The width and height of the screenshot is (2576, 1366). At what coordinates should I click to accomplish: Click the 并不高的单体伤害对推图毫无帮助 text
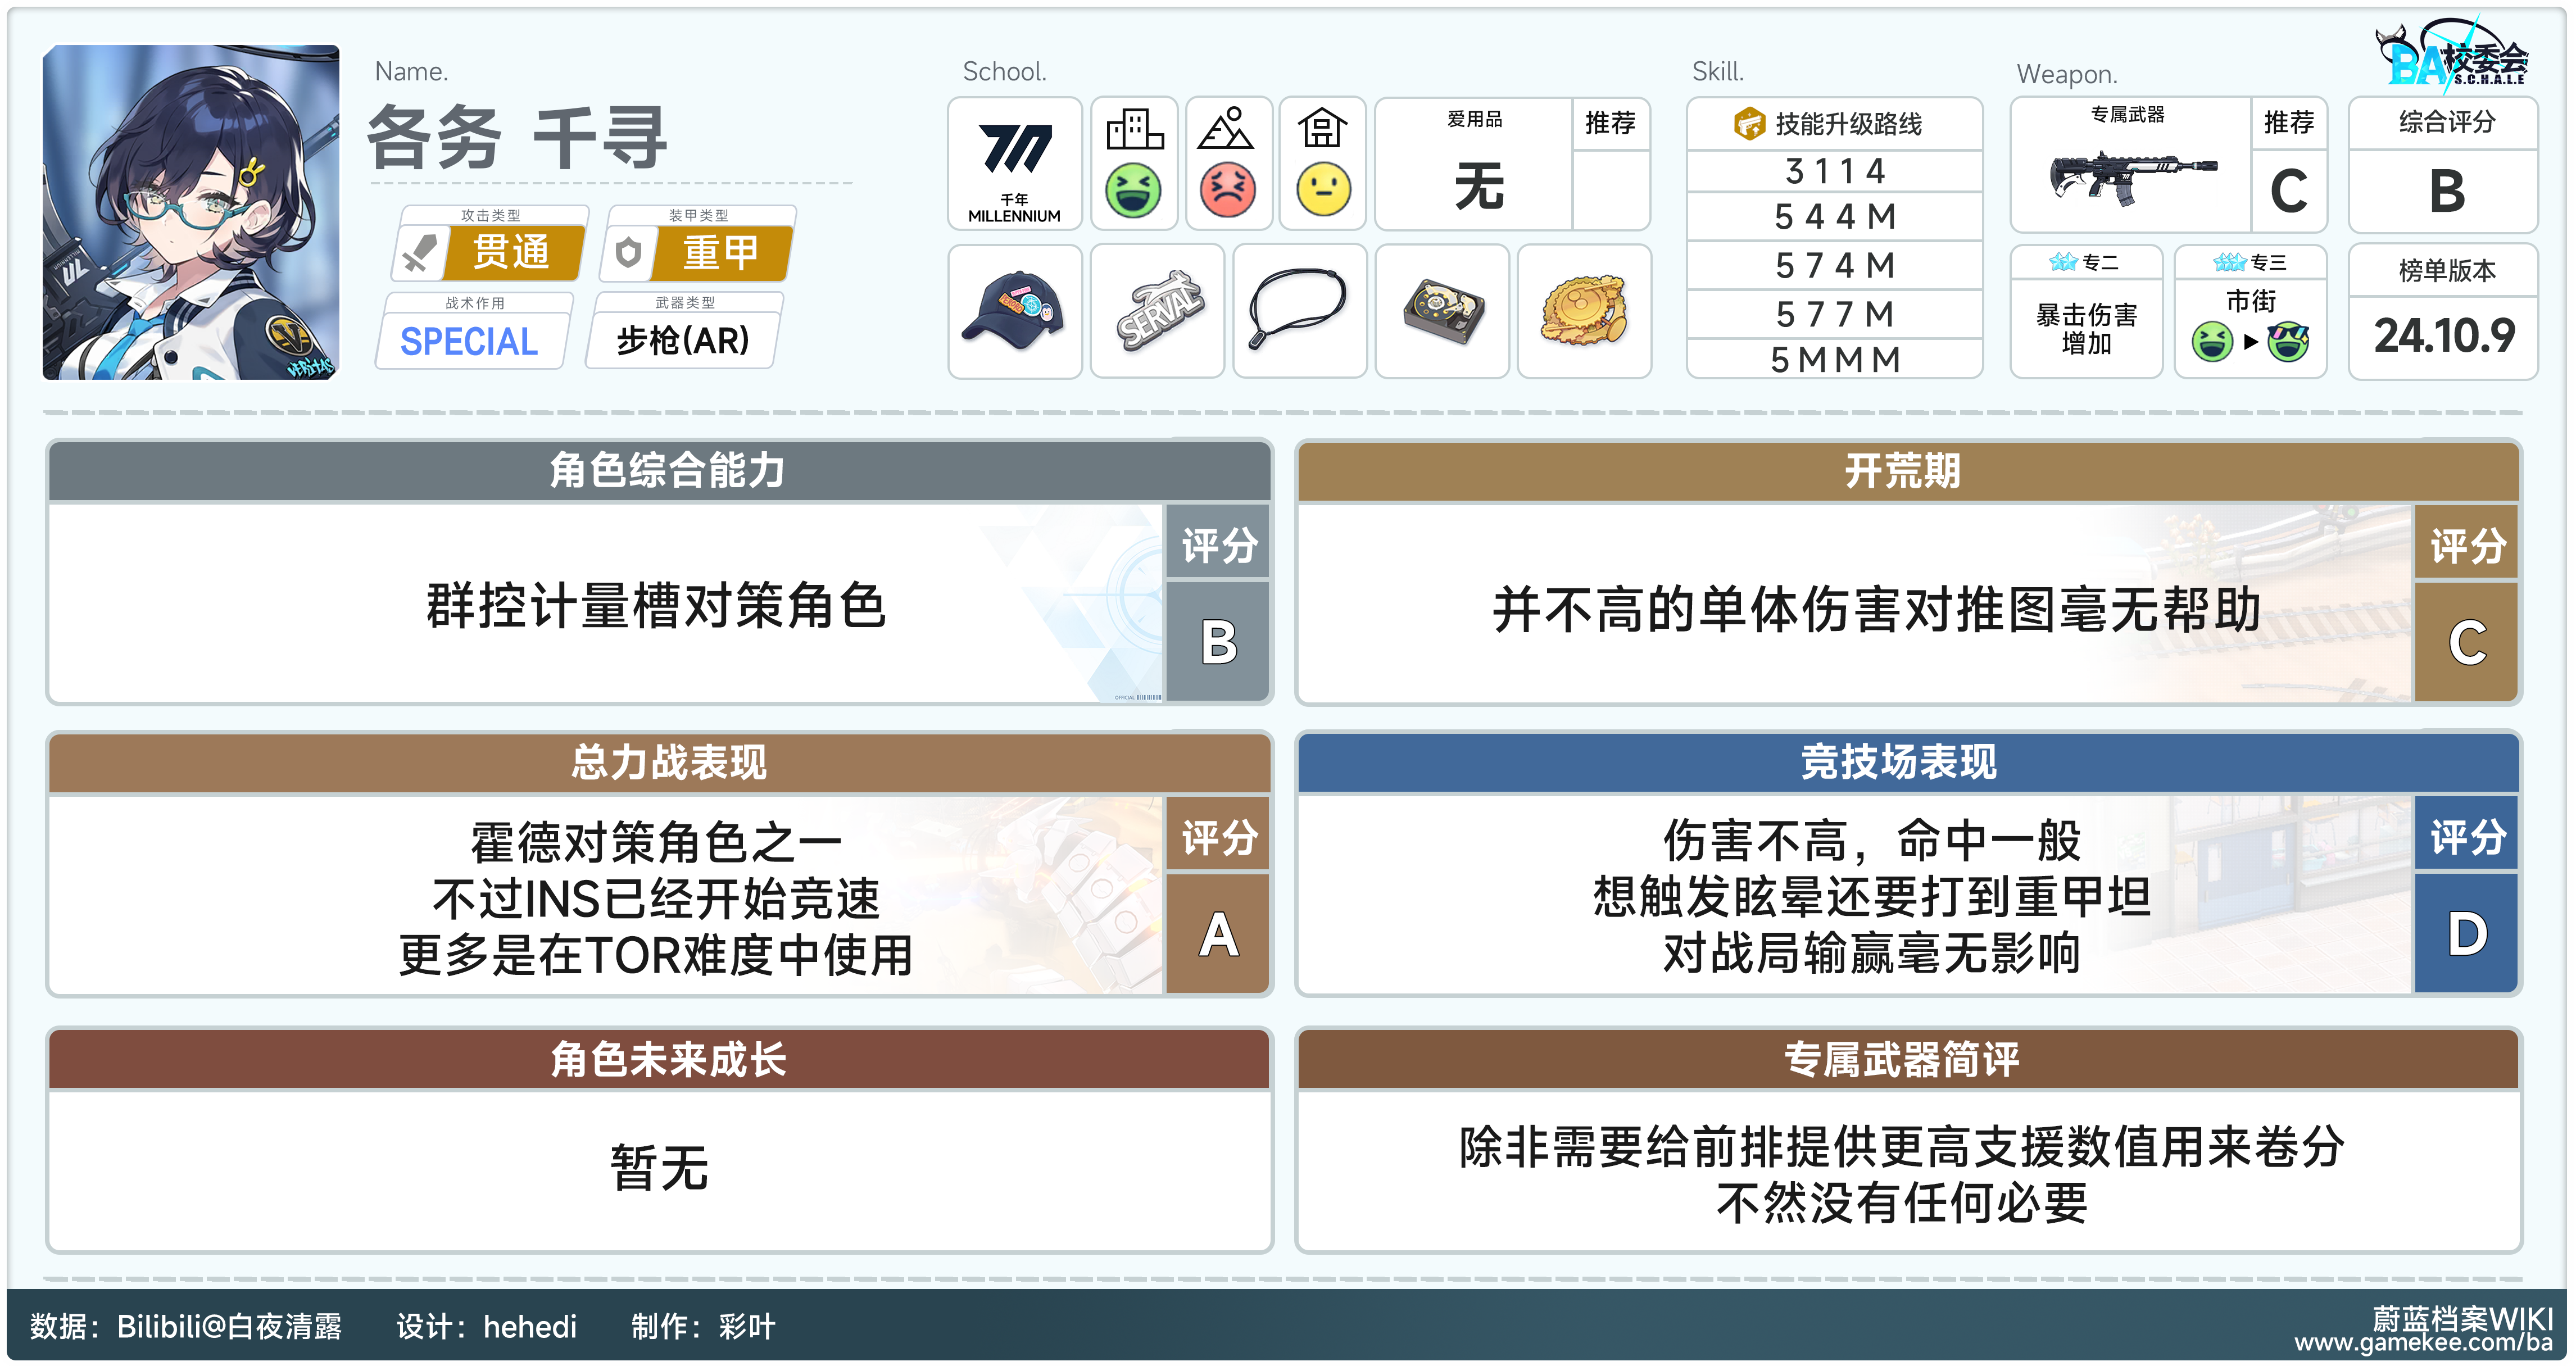point(1877,609)
